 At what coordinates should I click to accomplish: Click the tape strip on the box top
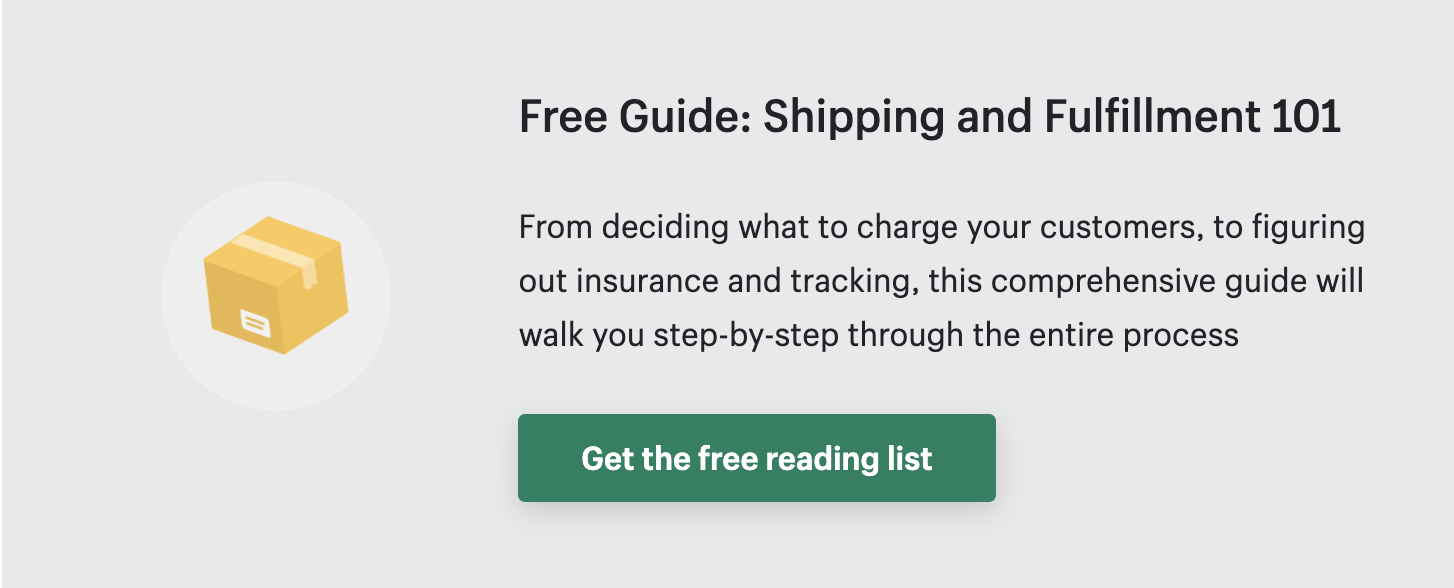(280, 253)
